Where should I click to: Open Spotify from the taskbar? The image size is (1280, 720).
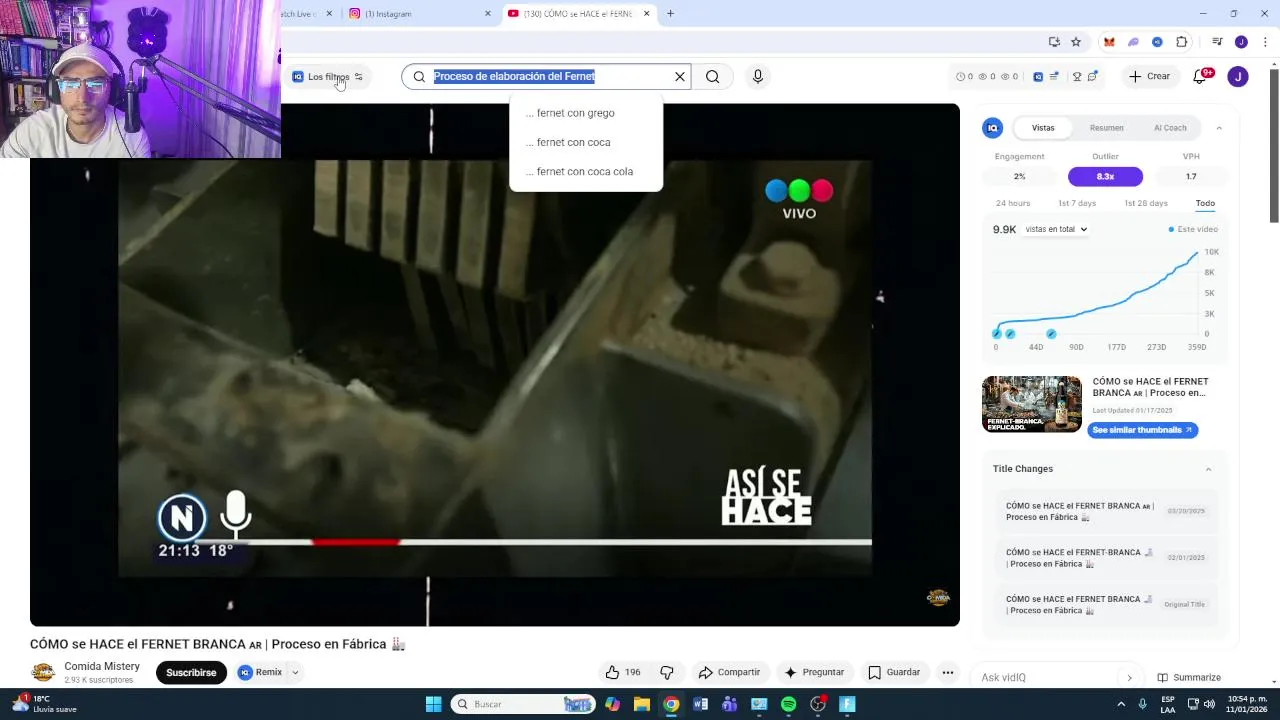[x=788, y=704]
